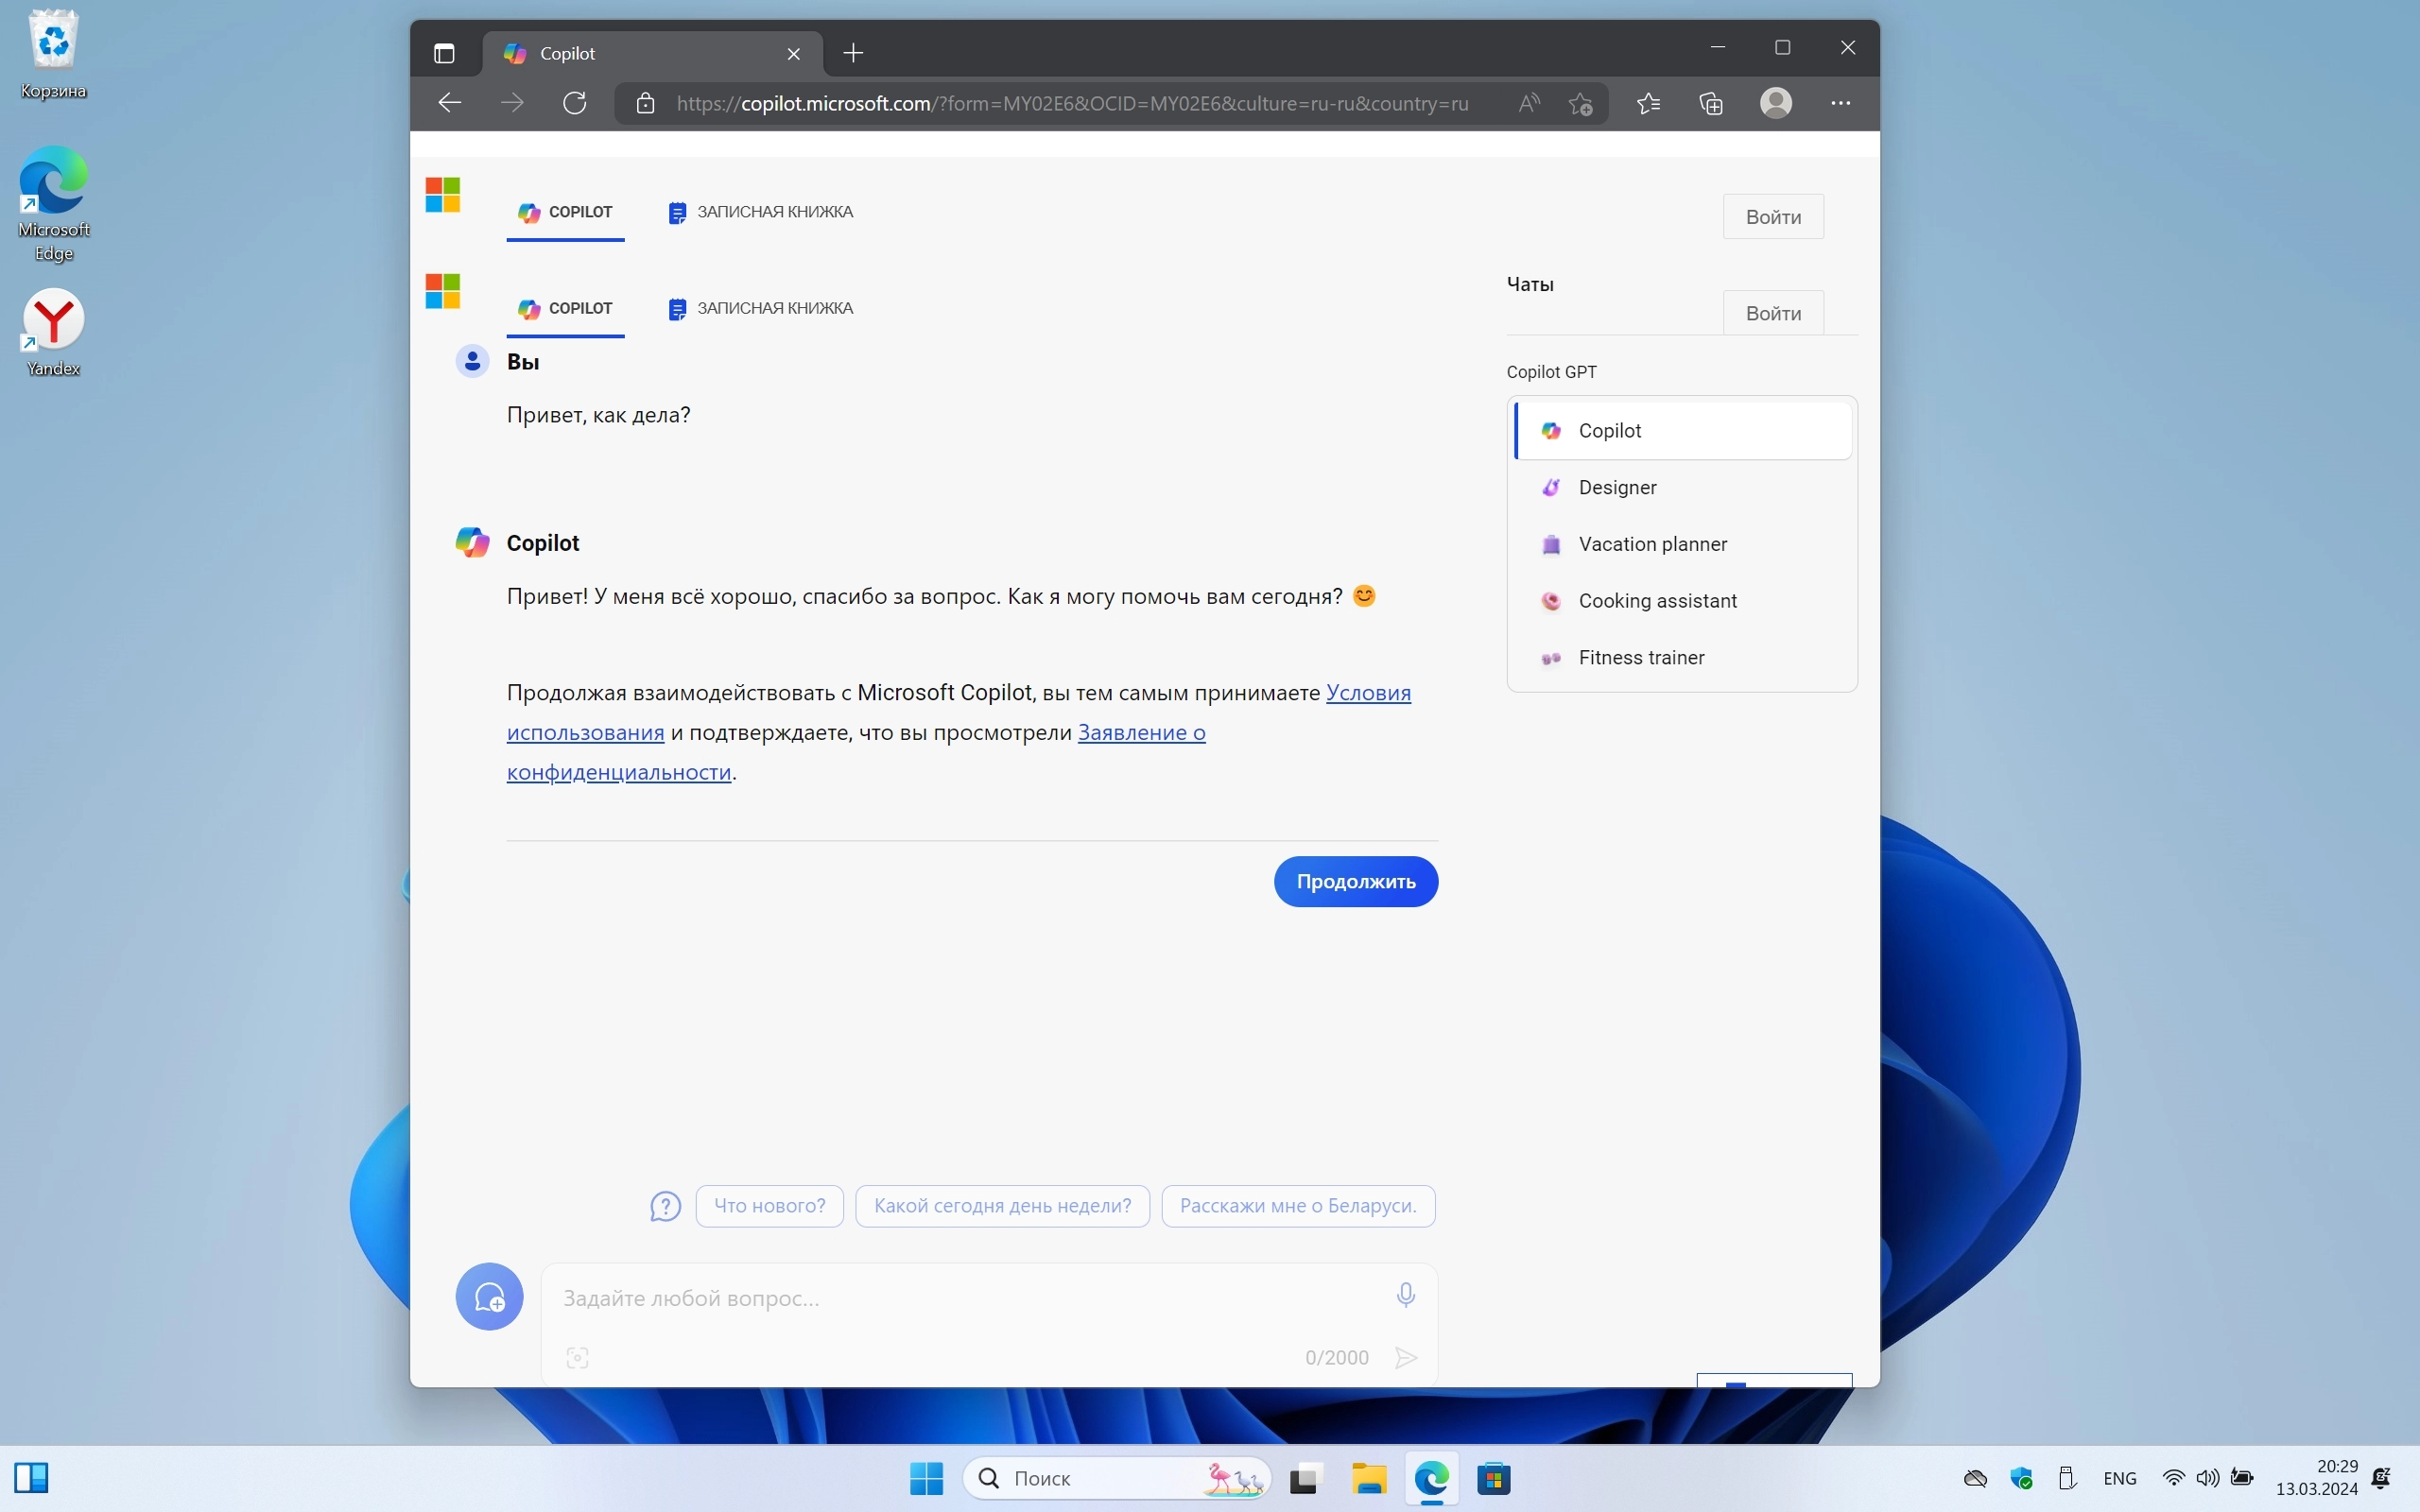2420x1512 pixels.
Task: Open Microsoft Store from the taskbar
Action: (1493, 1478)
